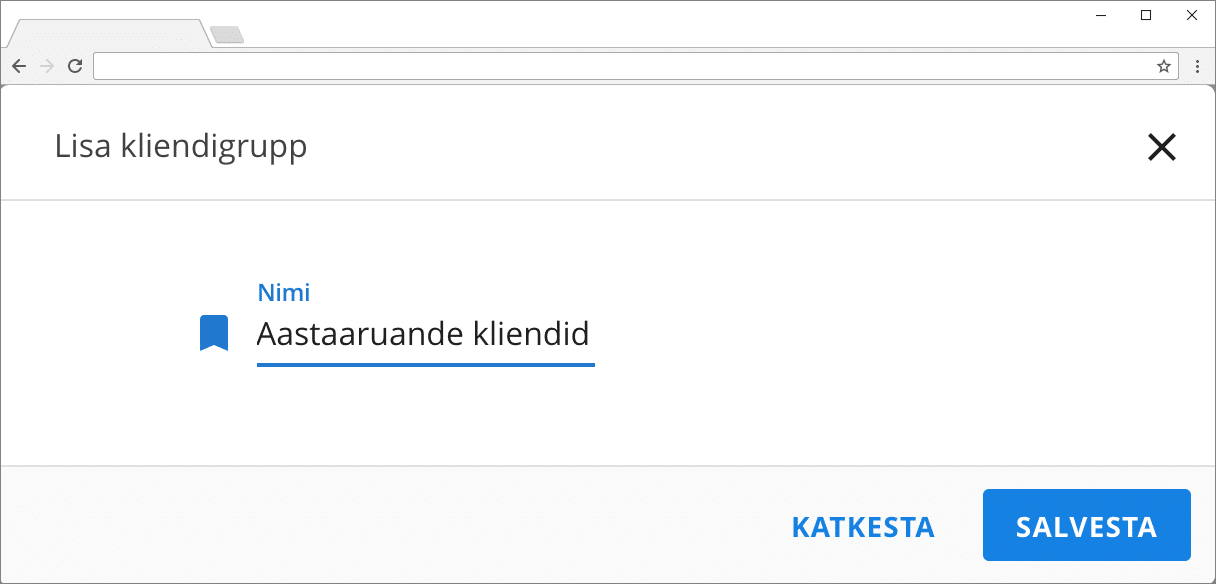Maximize the browser window
This screenshot has width=1216, height=584.
coord(1146,15)
